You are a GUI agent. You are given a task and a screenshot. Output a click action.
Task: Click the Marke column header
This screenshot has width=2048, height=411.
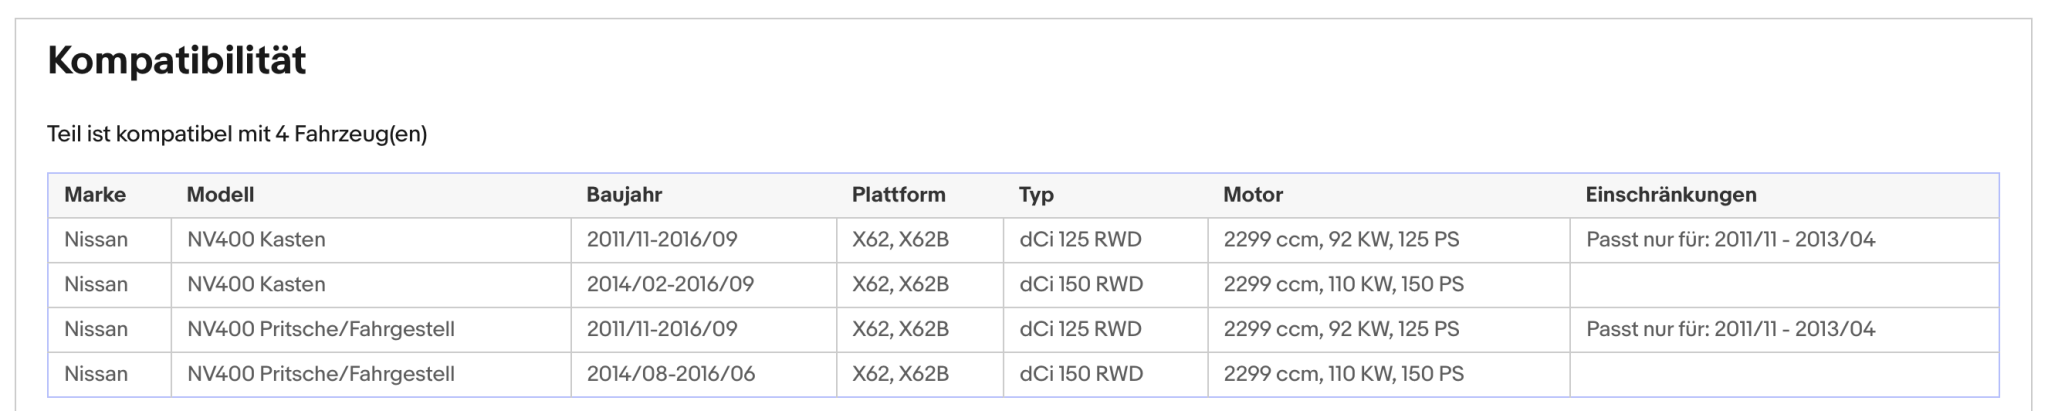[95, 195]
